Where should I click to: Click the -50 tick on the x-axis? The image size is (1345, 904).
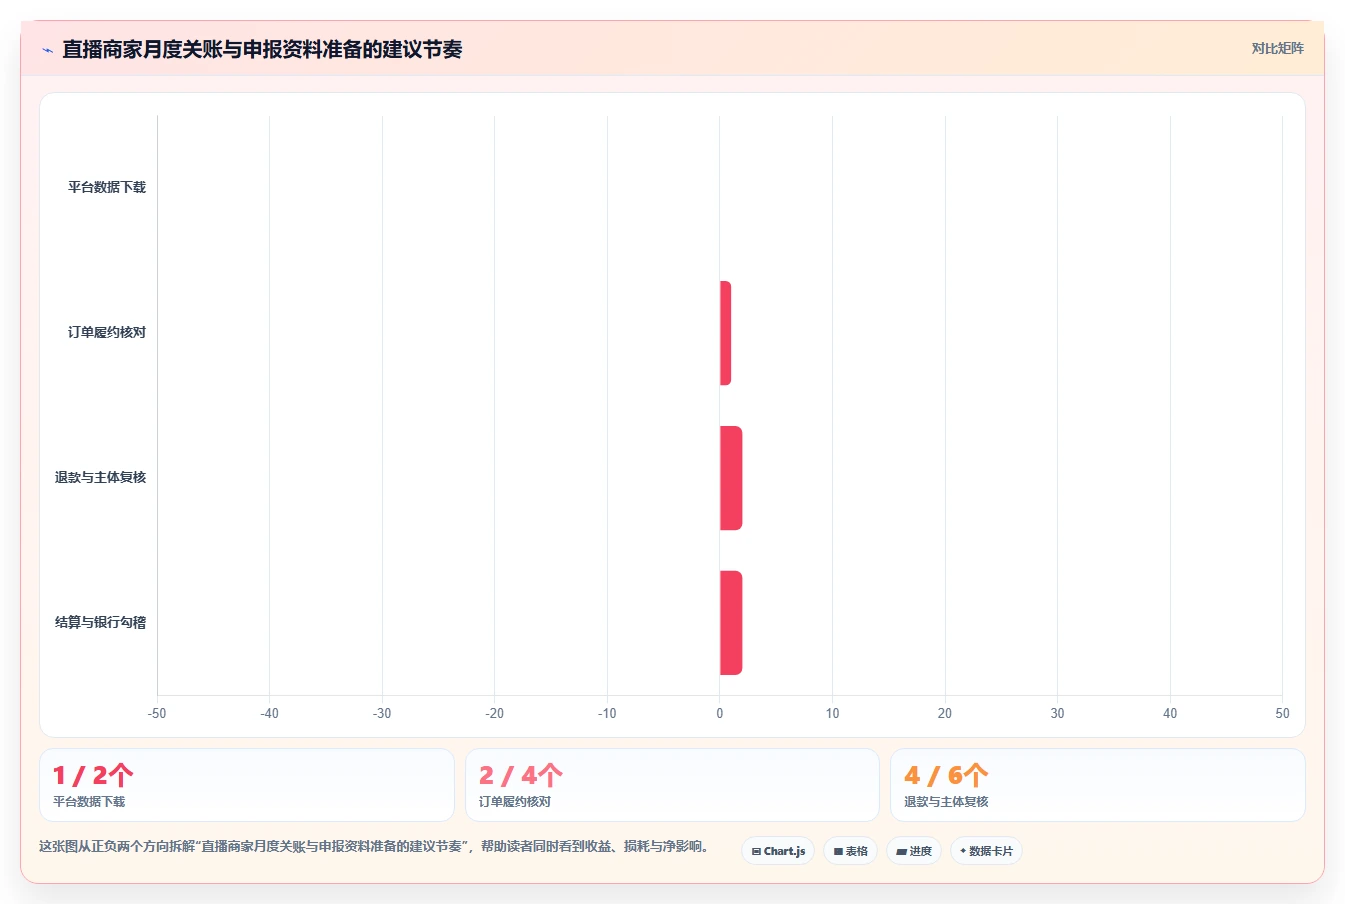click(157, 713)
